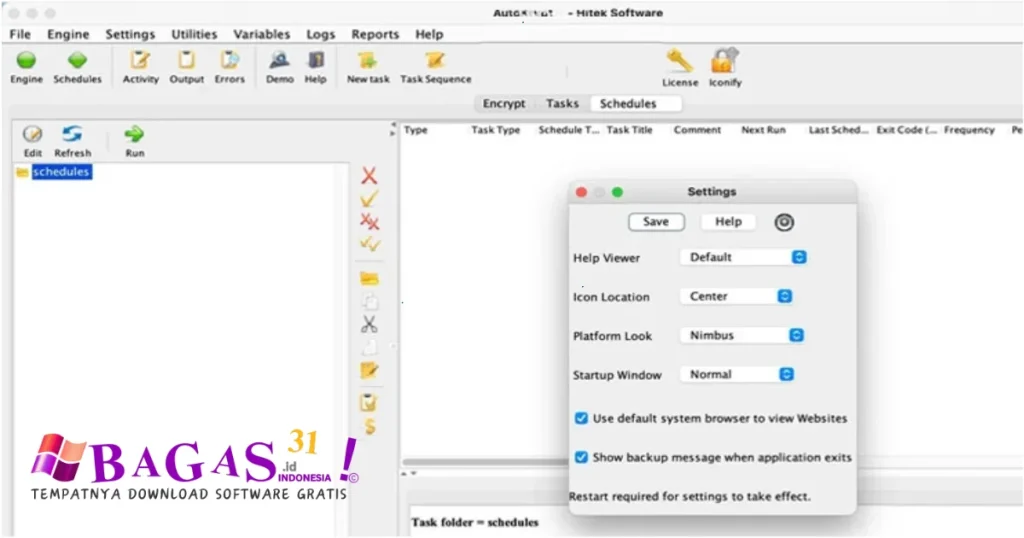Open the Errors log icon
This screenshot has height=538, width=1024.
tap(229, 60)
